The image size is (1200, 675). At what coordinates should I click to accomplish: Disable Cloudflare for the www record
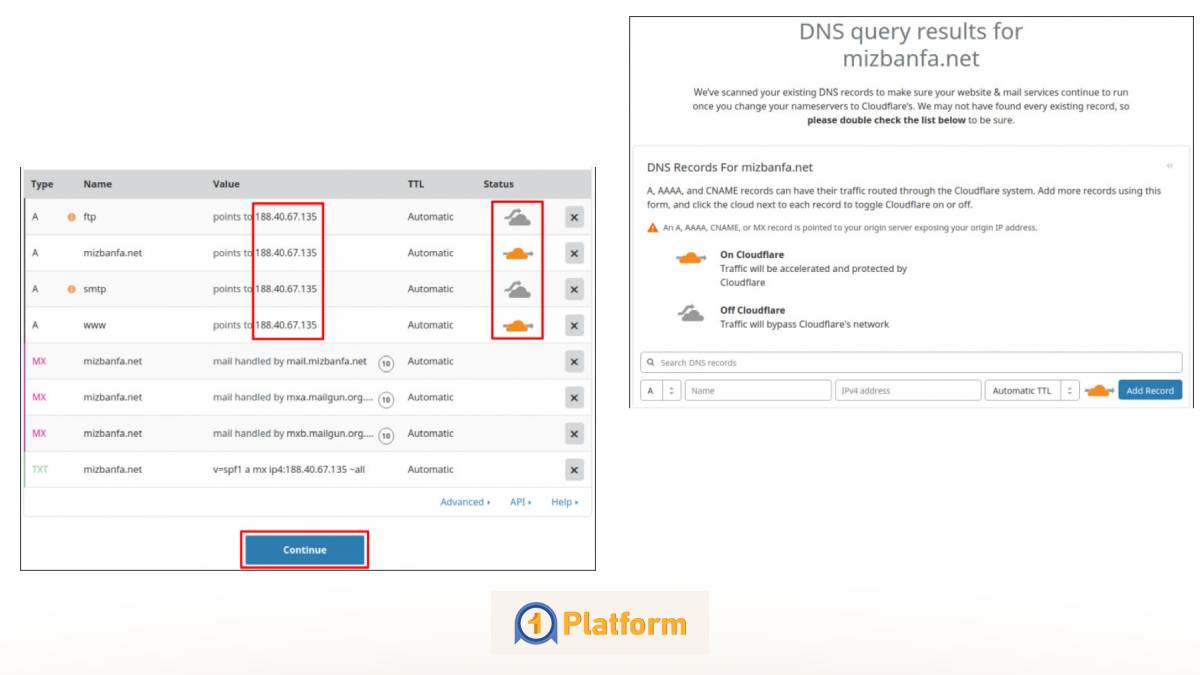click(517, 325)
